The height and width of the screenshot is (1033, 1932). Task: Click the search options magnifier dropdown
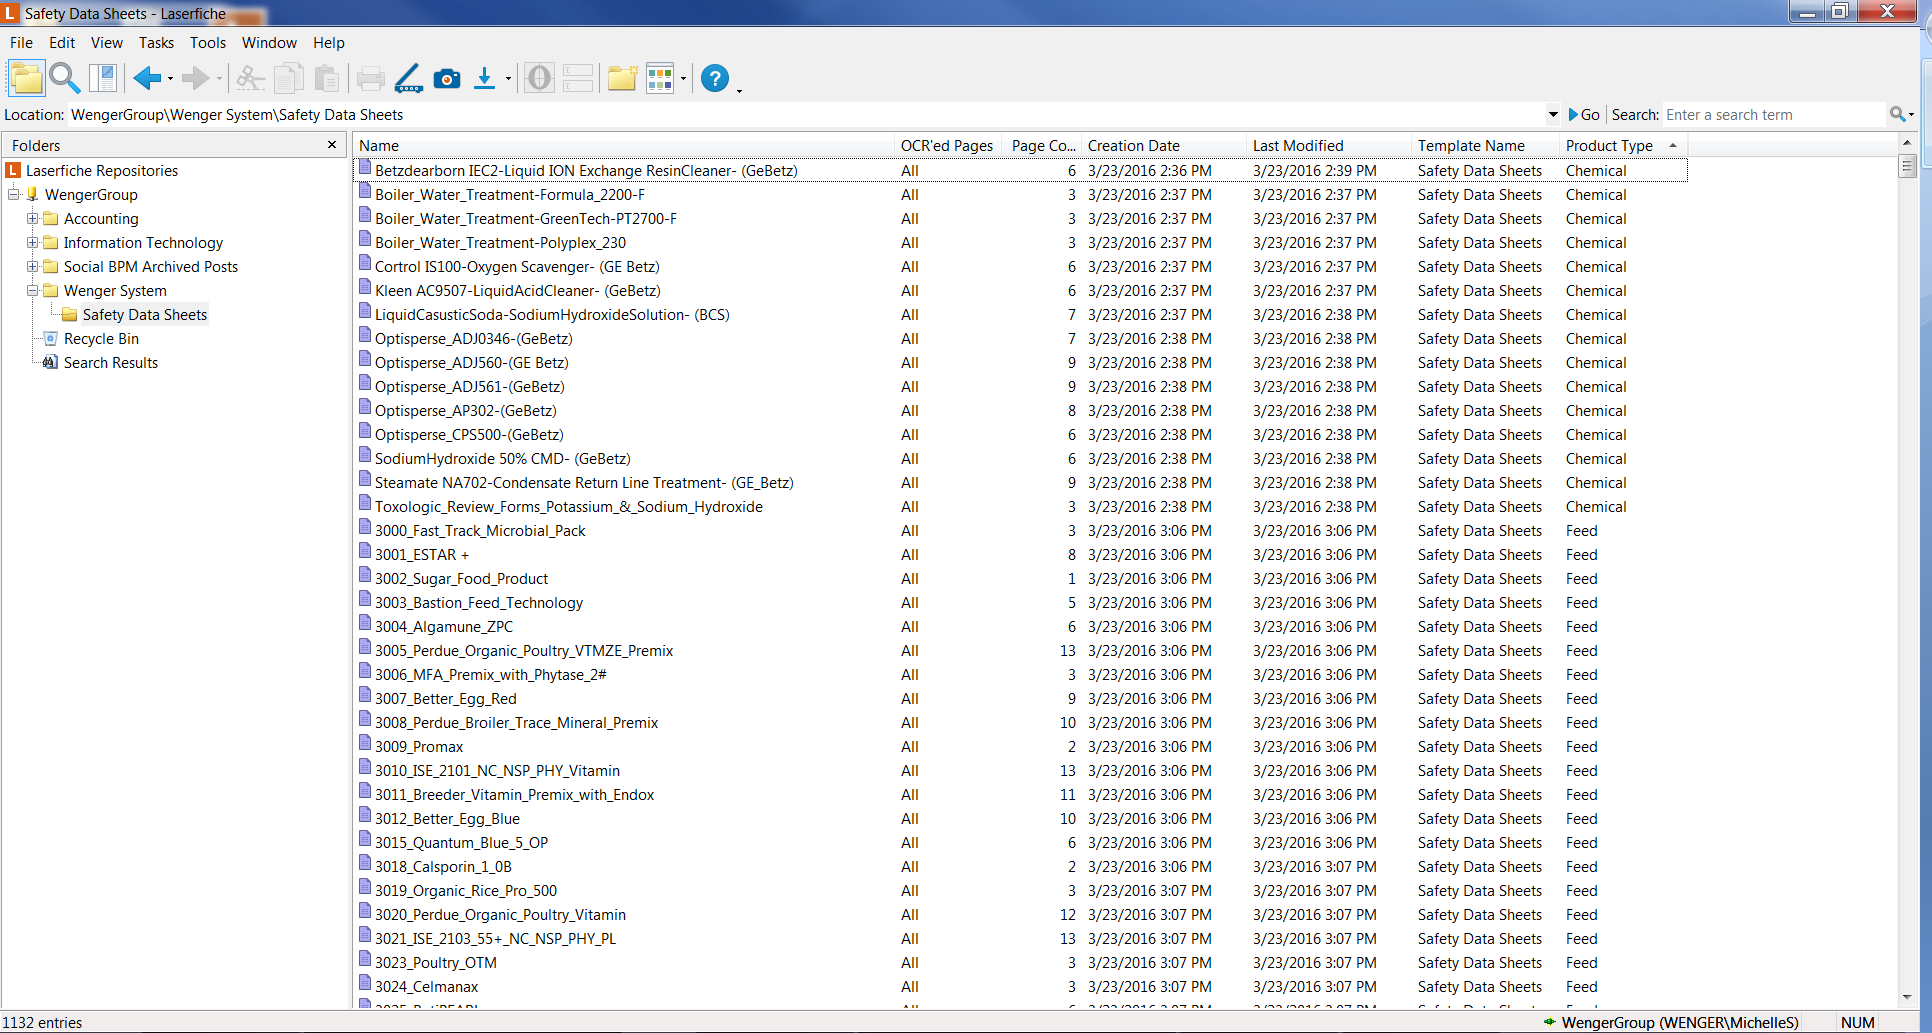coord(1901,114)
